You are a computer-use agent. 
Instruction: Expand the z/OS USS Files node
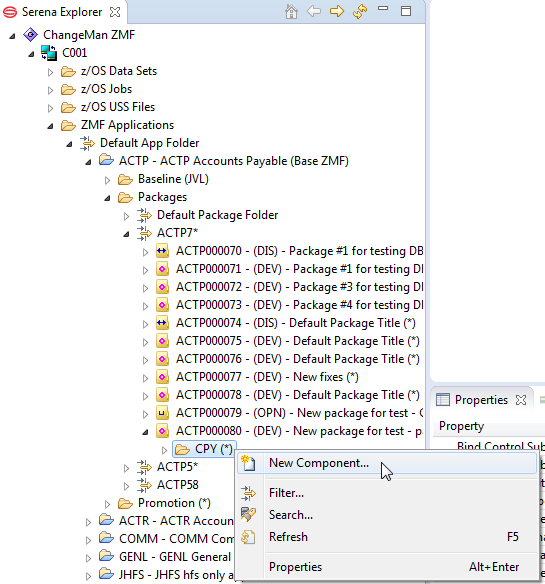[51, 108]
